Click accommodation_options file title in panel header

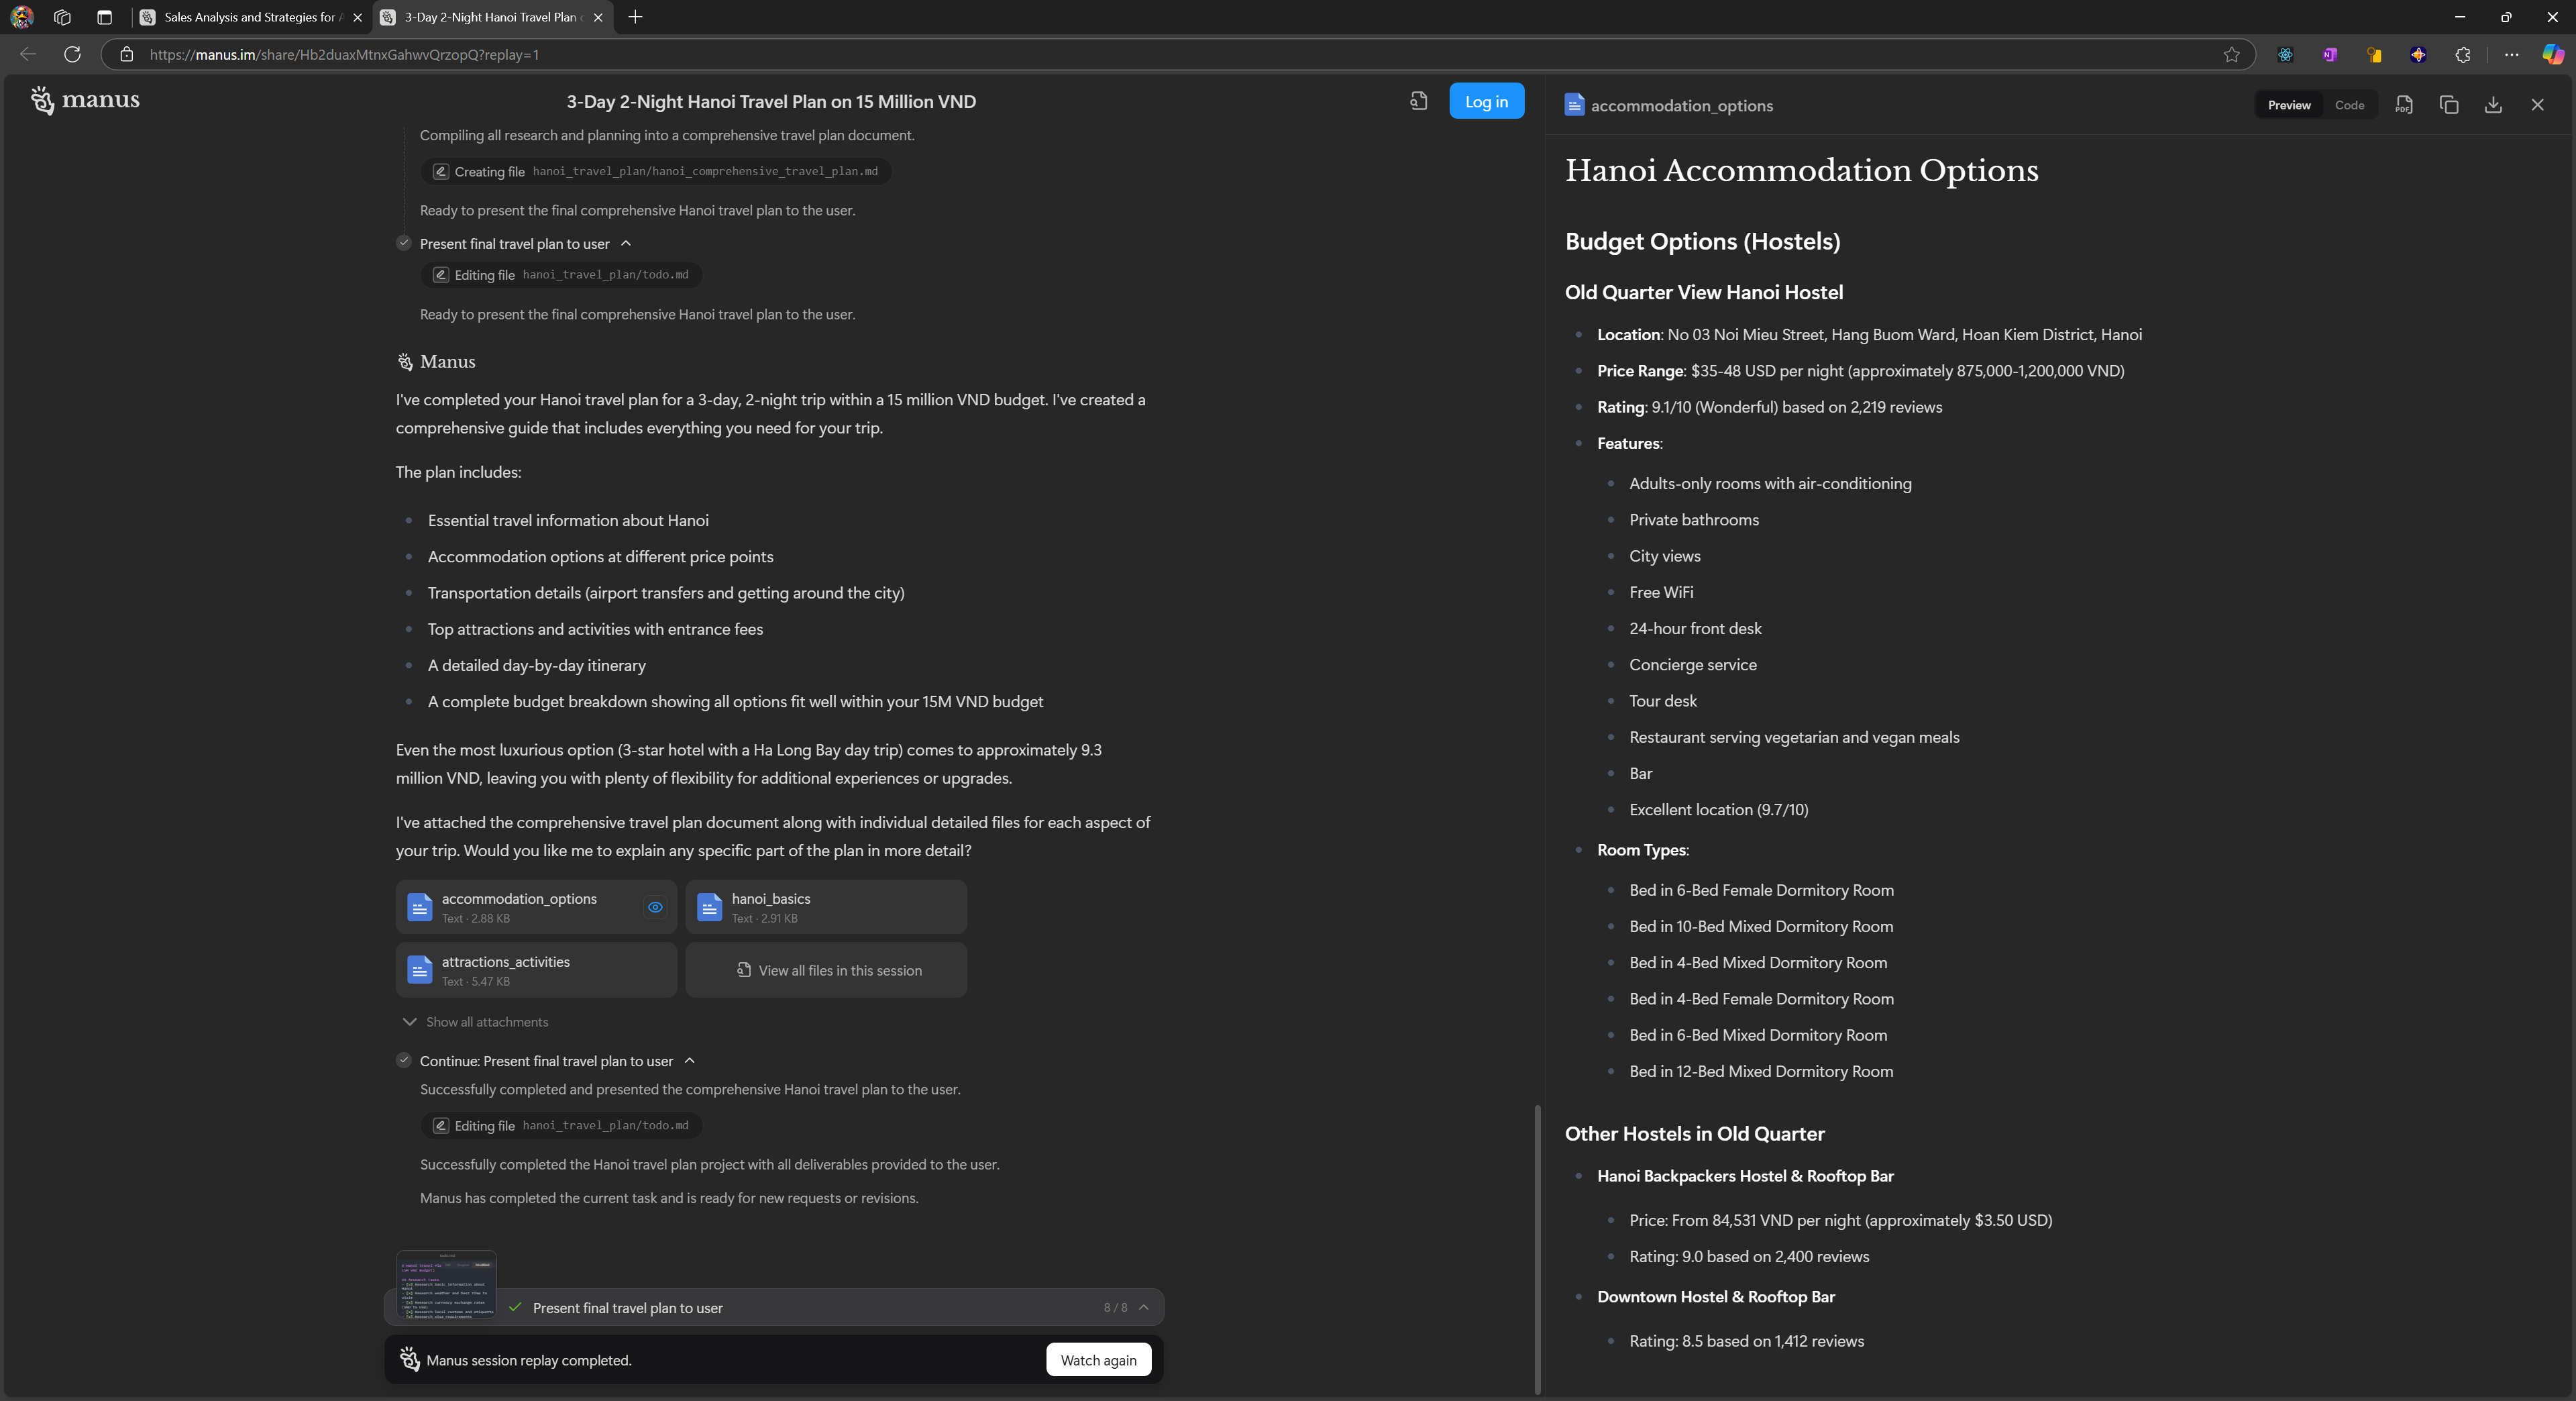[x=1681, y=105]
